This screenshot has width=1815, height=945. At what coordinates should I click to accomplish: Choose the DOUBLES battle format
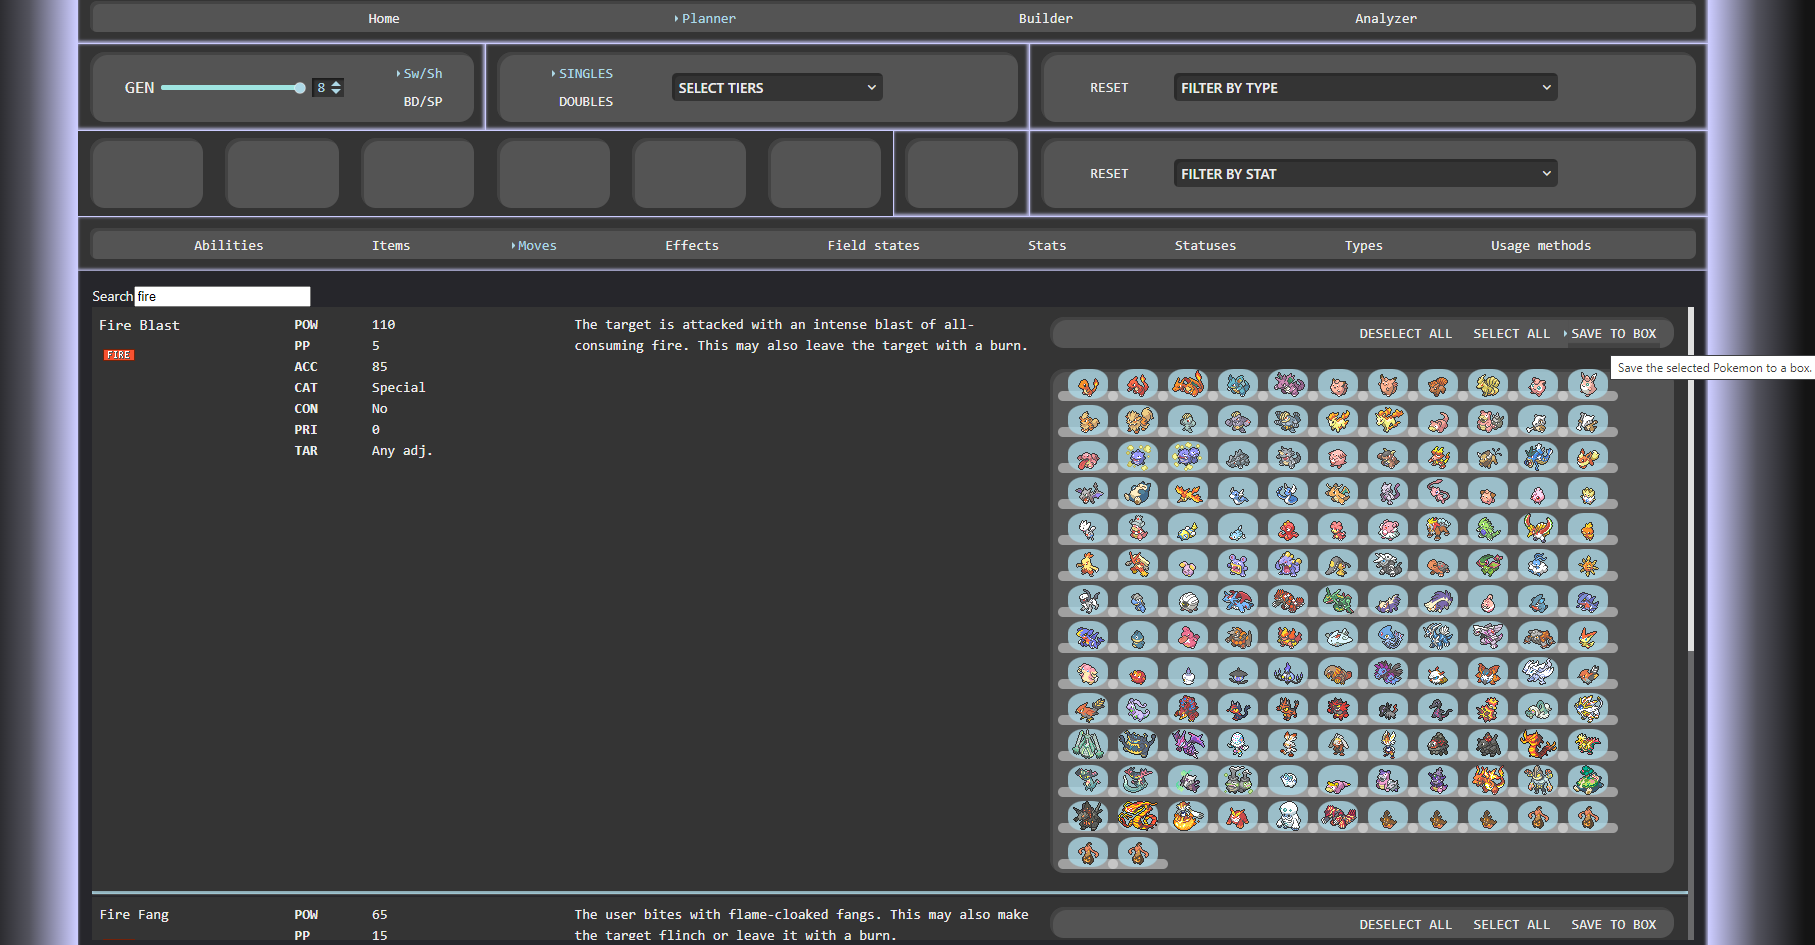coord(585,102)
